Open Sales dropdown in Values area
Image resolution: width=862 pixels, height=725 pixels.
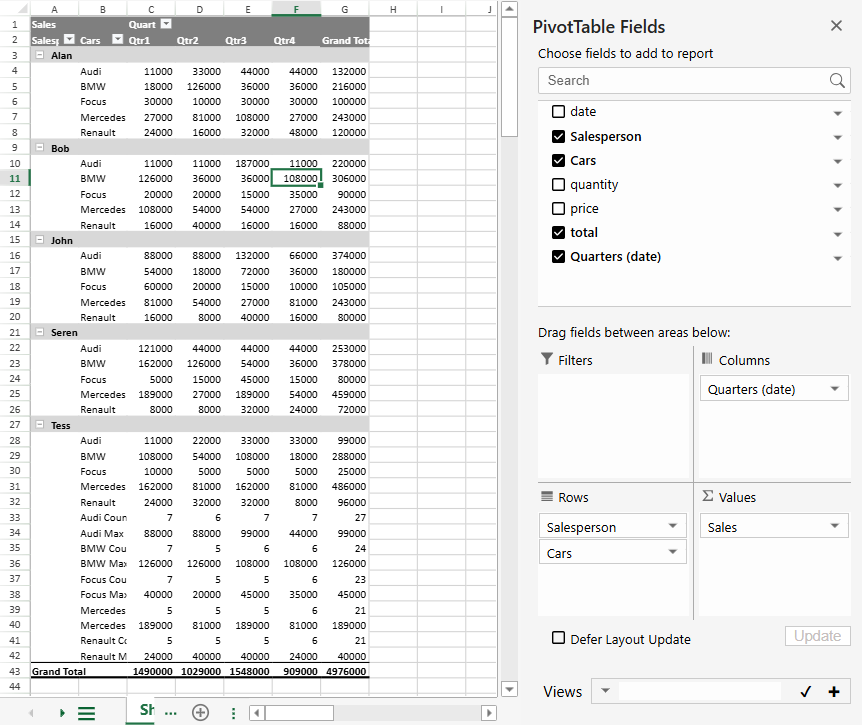coord(835,526)
